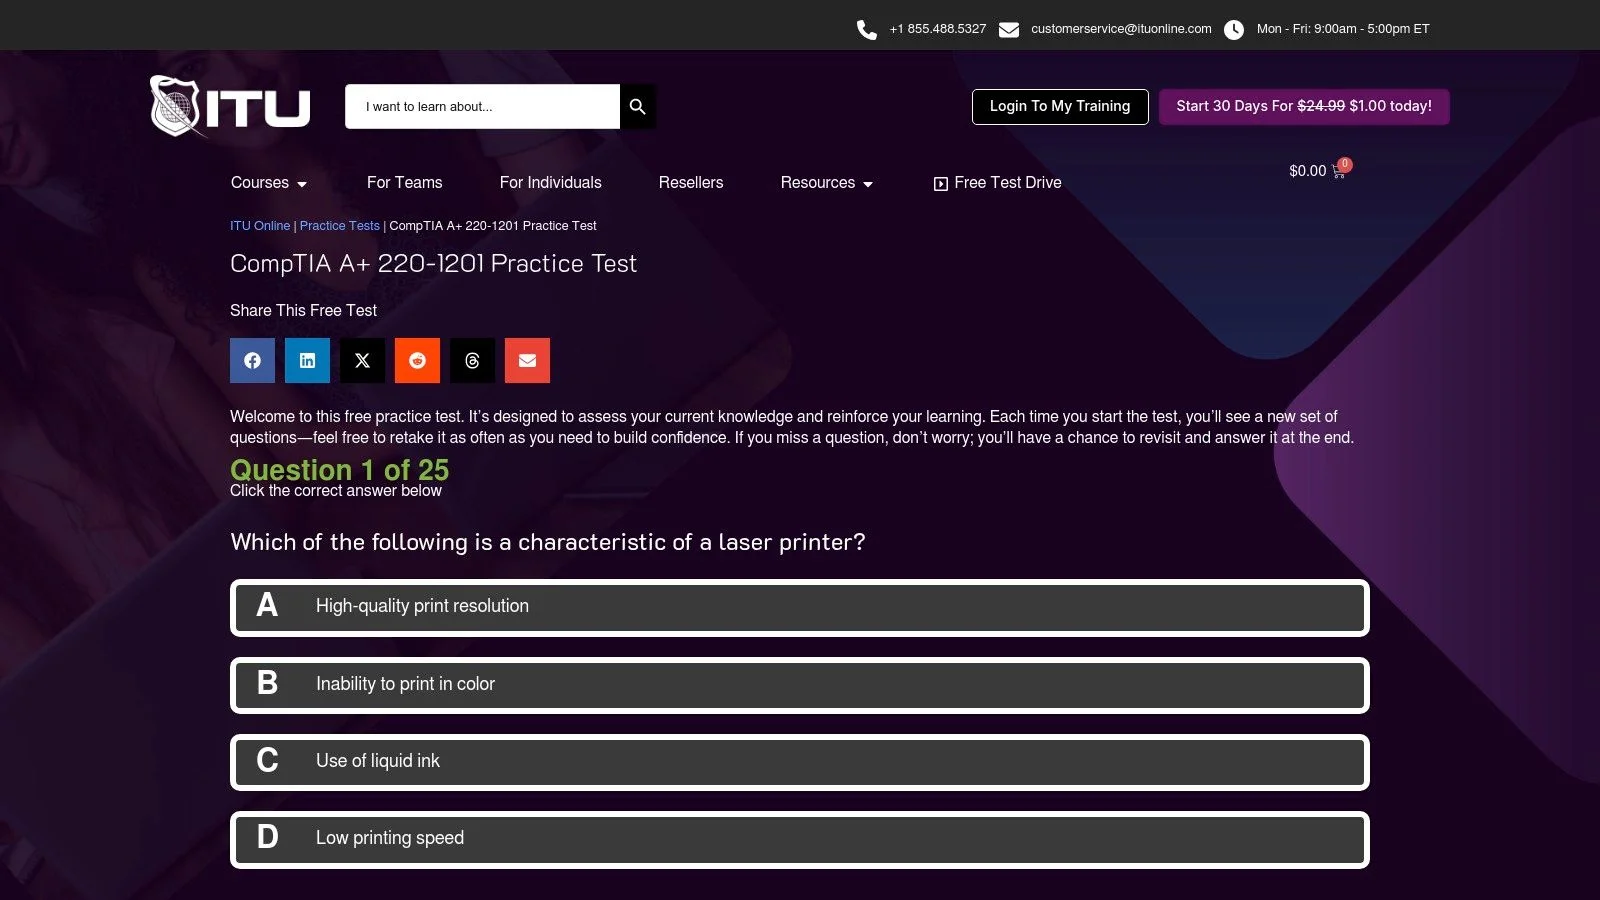
Task: Share the test on Reddit
Action: point(417,361)
